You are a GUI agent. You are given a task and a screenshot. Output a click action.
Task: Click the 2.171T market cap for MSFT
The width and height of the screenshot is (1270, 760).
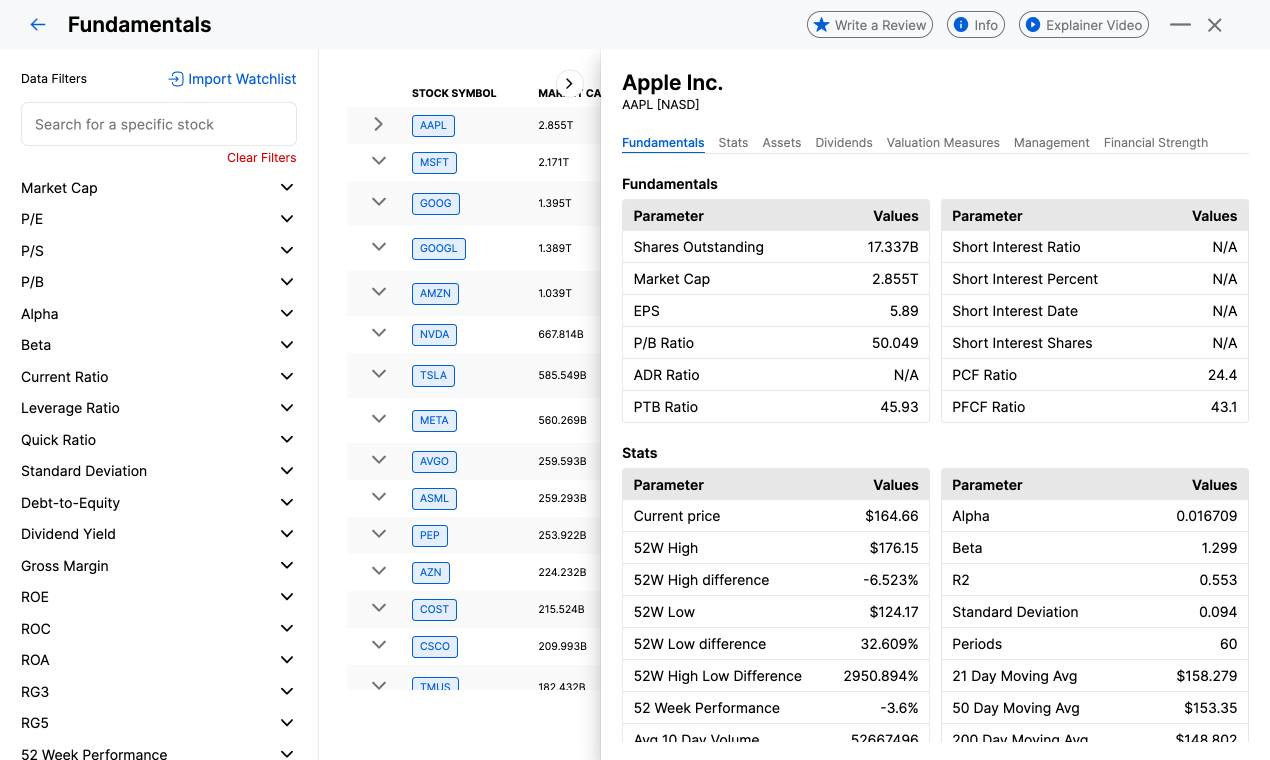click(555, 162)
